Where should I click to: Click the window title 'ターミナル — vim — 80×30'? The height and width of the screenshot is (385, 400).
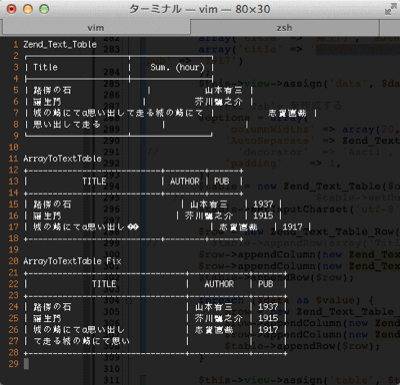click(x=199, y=9)
